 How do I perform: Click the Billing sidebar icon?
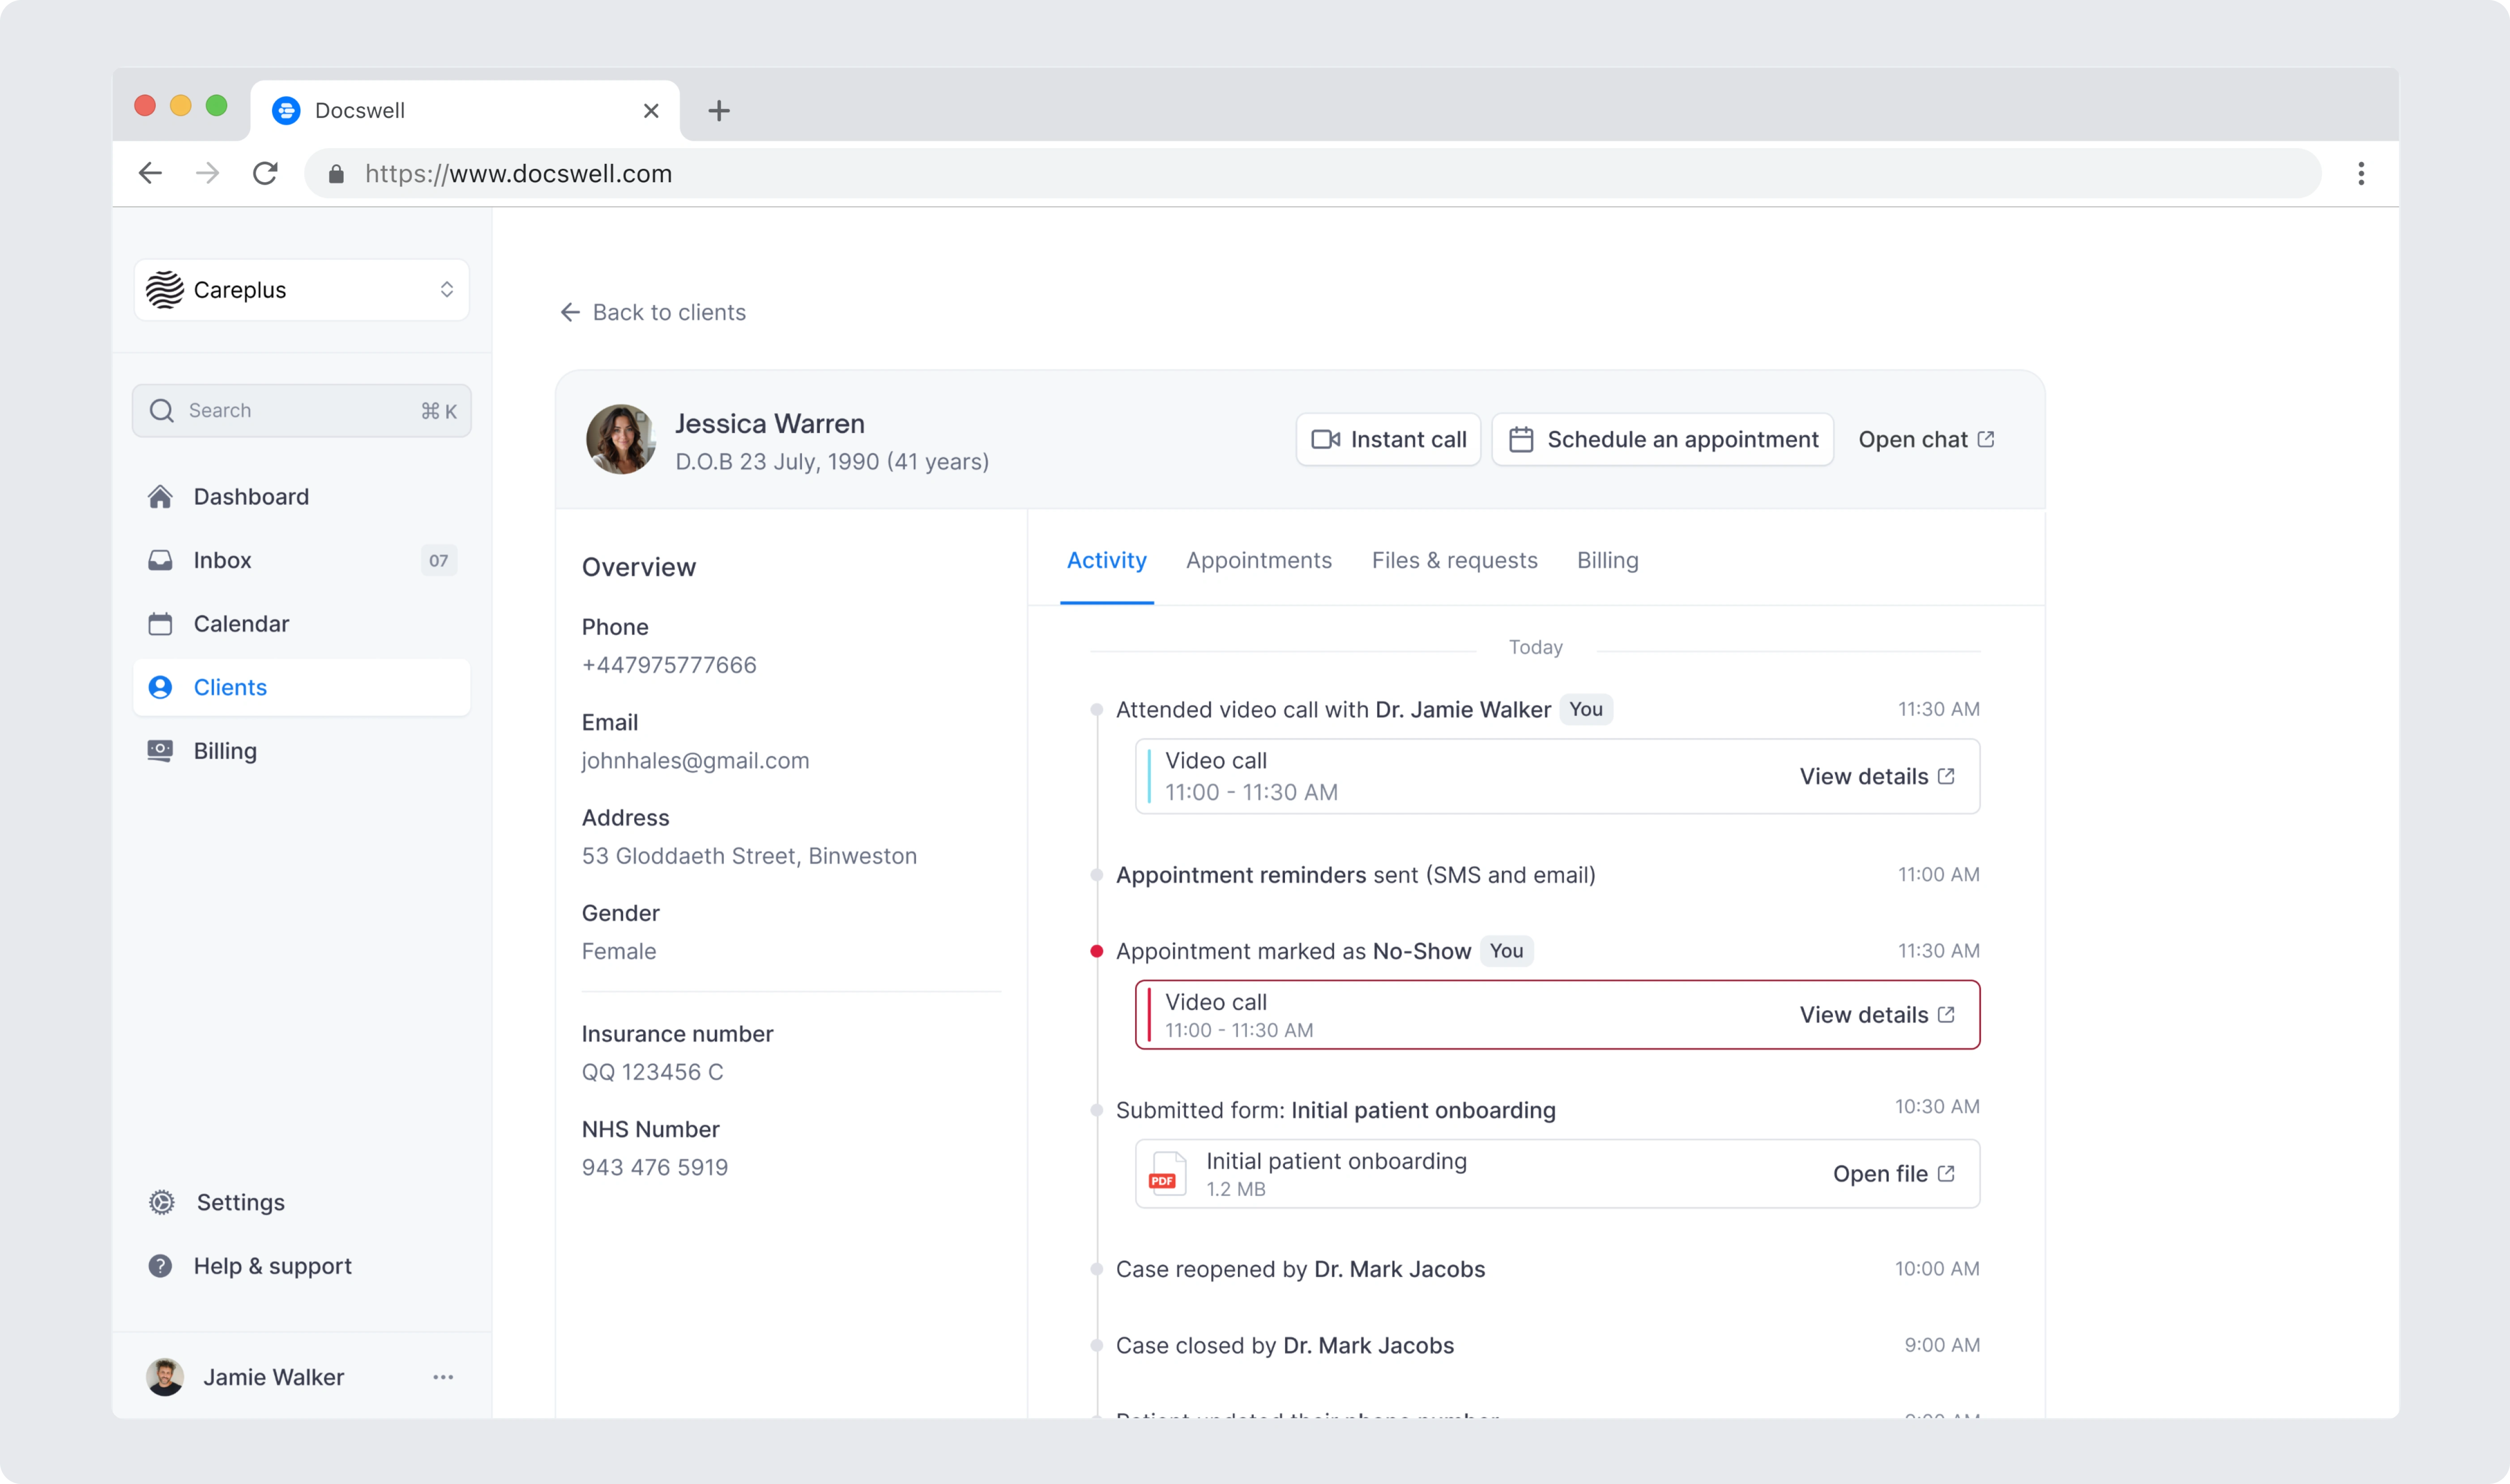160,751
